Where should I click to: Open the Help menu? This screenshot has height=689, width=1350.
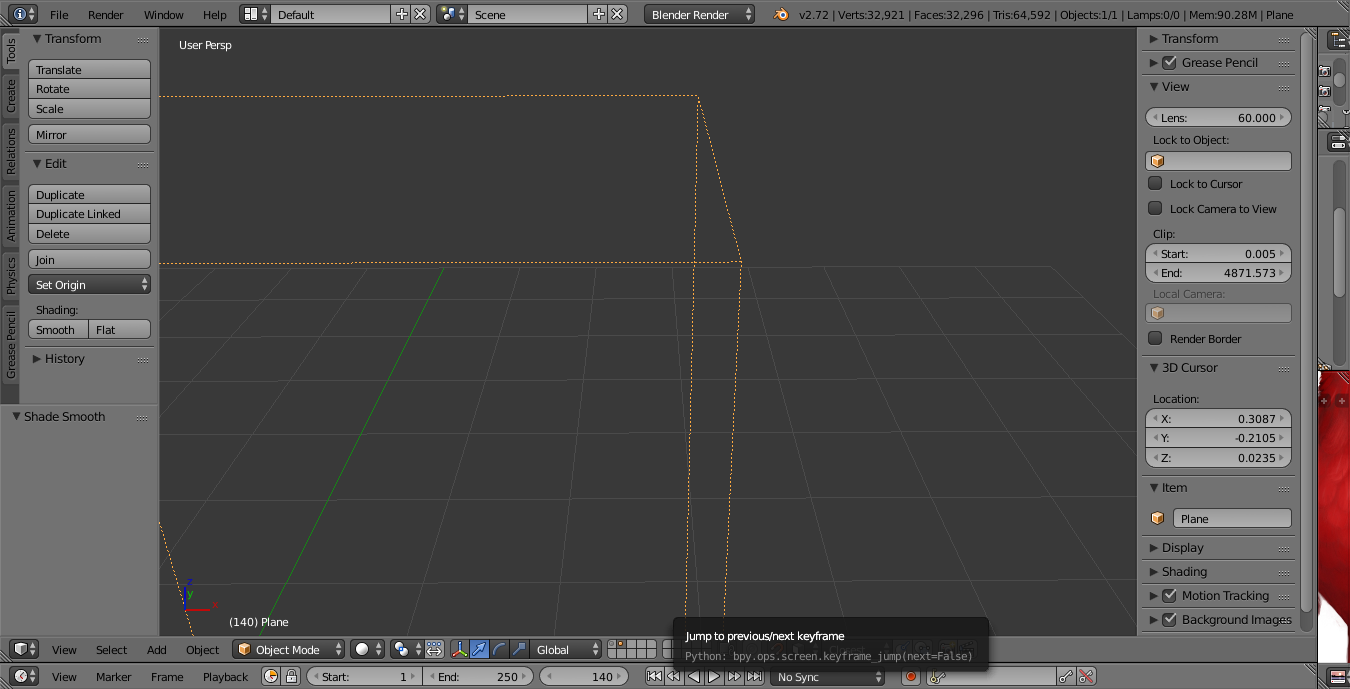tap(215, 15)
